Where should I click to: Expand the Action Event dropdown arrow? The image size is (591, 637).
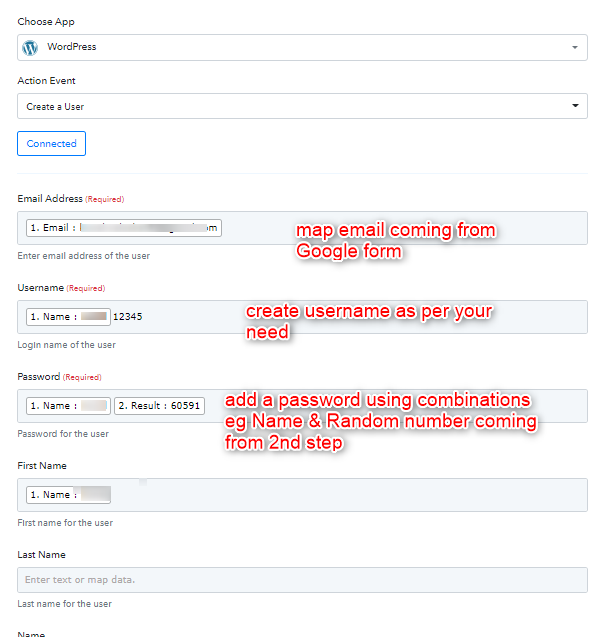575,106
